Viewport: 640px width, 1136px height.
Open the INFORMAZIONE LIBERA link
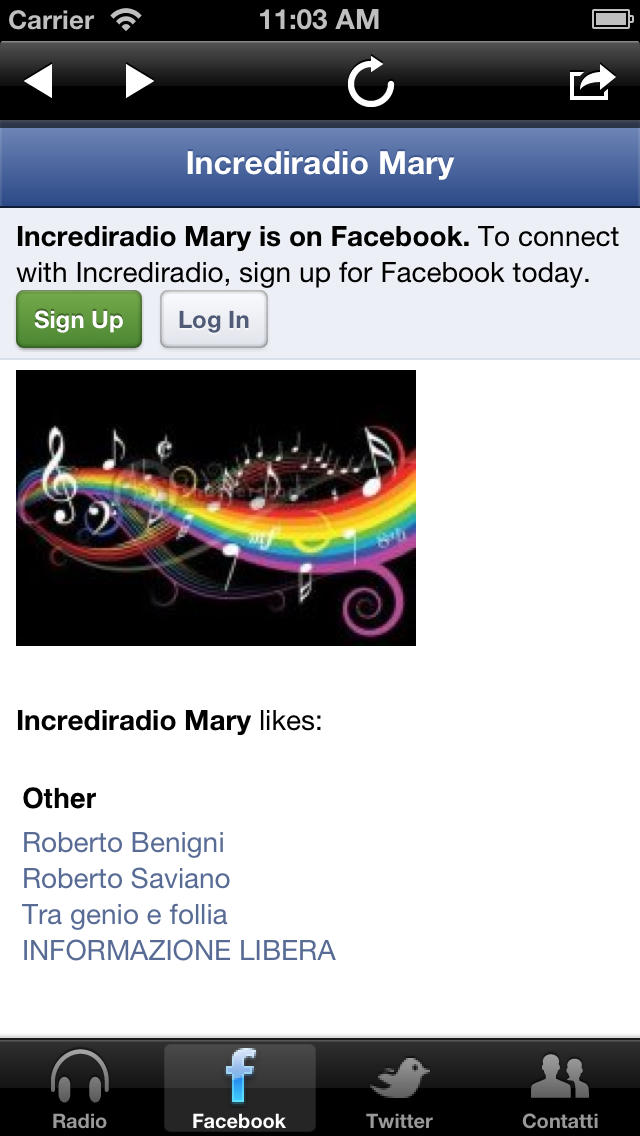[179, 951]
